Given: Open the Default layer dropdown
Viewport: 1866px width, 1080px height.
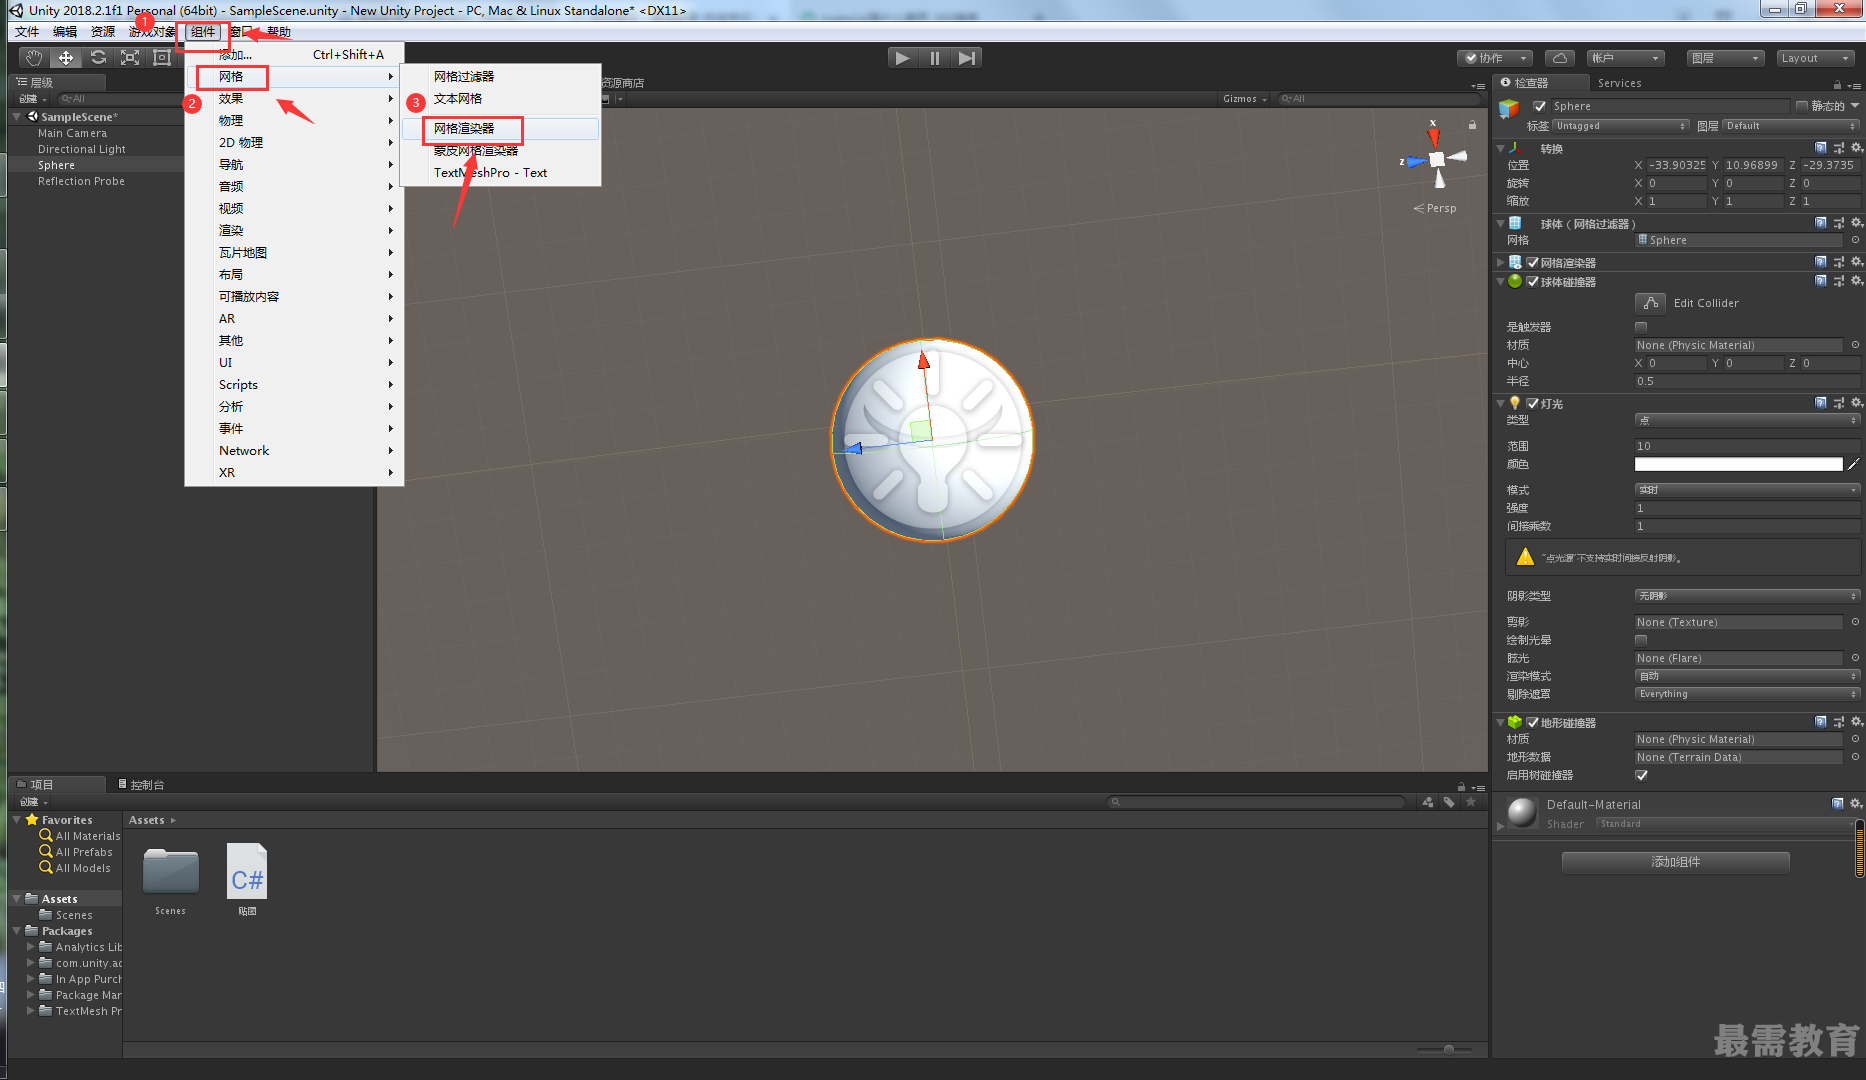Looking at the screenshot, I should point(1791,126).
